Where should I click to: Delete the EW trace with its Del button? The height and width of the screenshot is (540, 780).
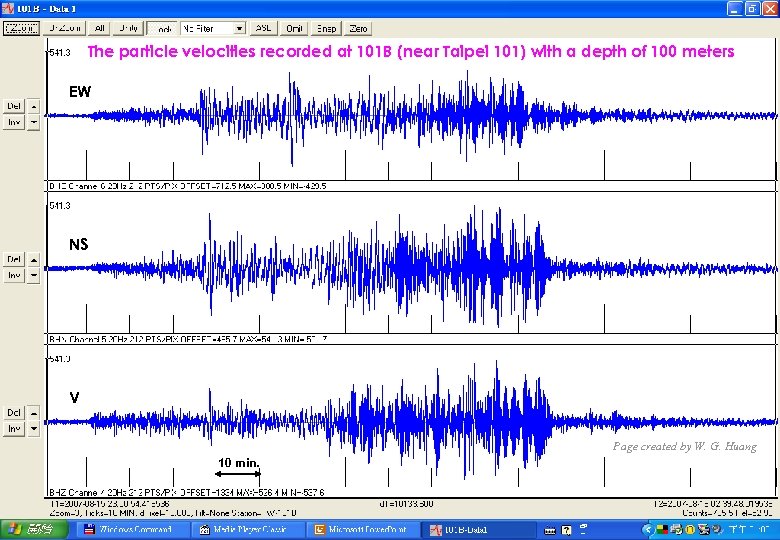pos(14,106)
